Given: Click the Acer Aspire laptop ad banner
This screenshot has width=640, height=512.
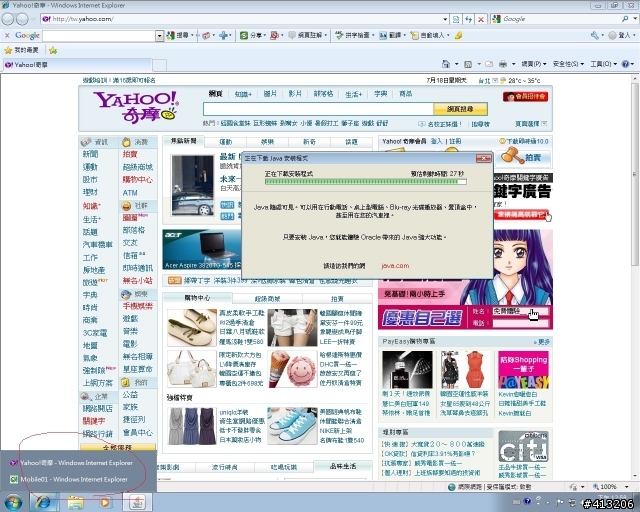Looking at the screenshot, I should [x=202, y=249].
